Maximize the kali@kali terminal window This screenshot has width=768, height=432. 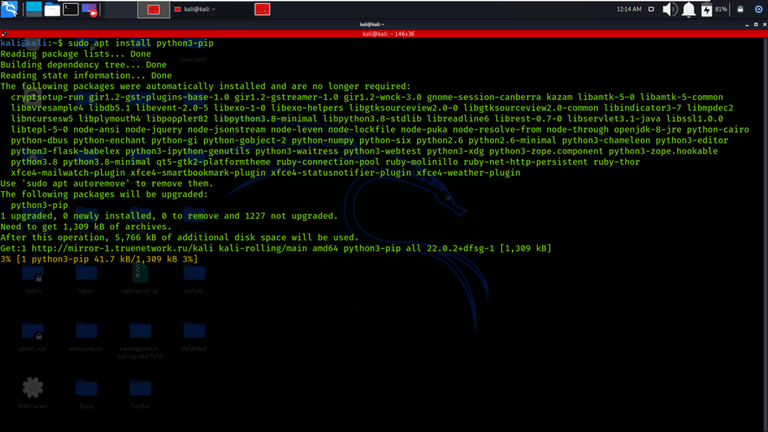pyautogui.click(x=756, y=24)
